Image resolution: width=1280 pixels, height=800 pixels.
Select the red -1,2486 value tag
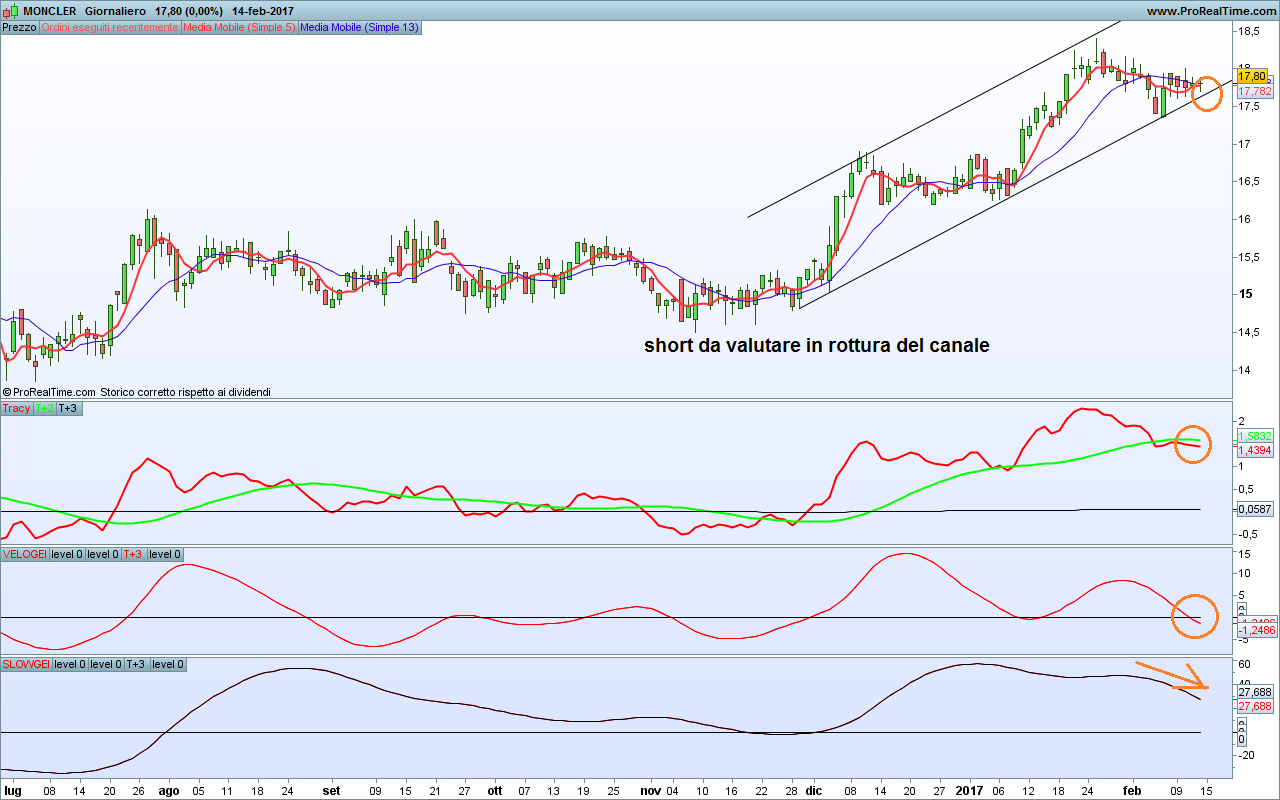pyautogui.click(x=1256, y=631)
